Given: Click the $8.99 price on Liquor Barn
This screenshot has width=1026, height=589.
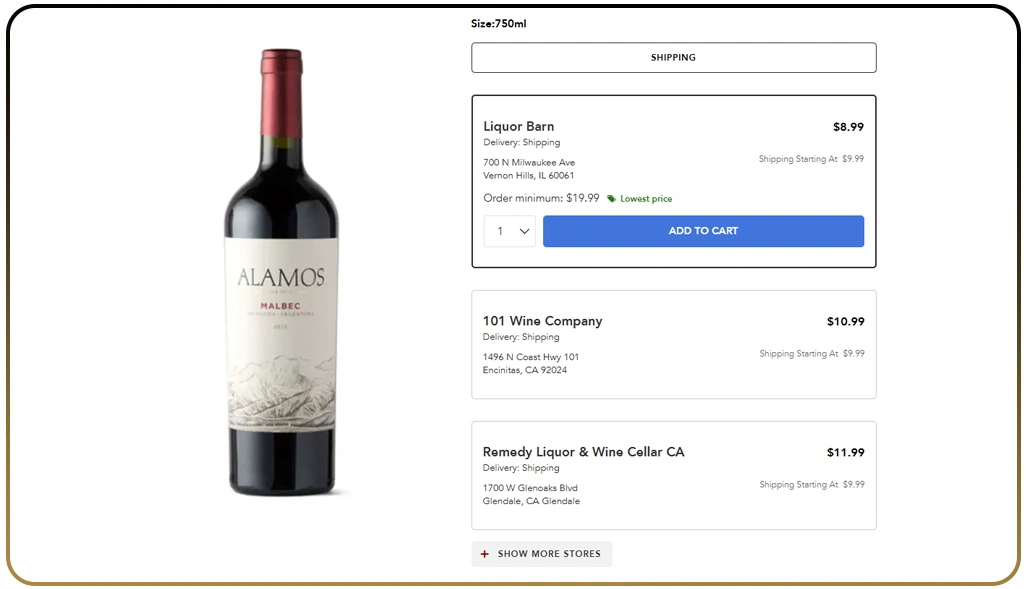Looking at the screenshot, I should pyautogui.click(x=847, y=127).
